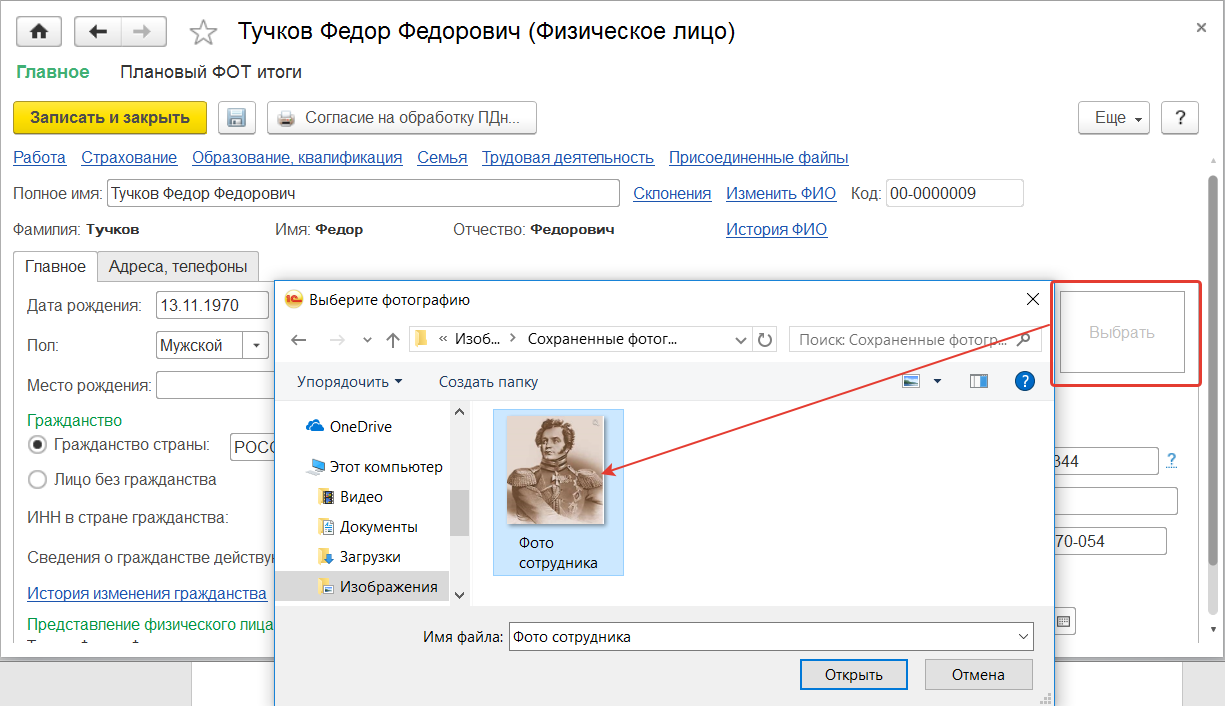Open the "Страхование" link

(129, 157)
